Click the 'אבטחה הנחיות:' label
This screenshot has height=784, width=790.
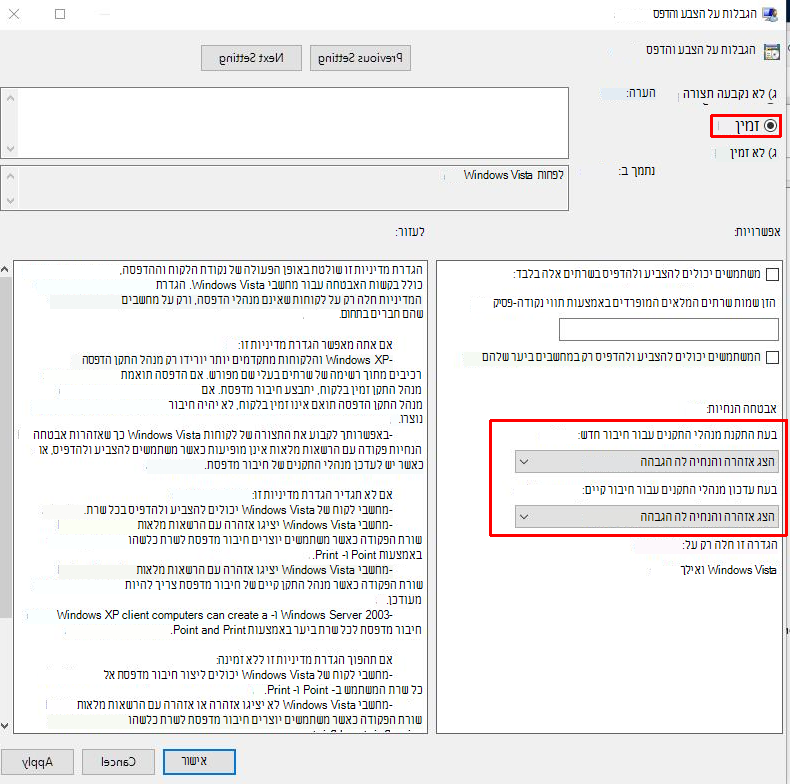pos(742,409)
